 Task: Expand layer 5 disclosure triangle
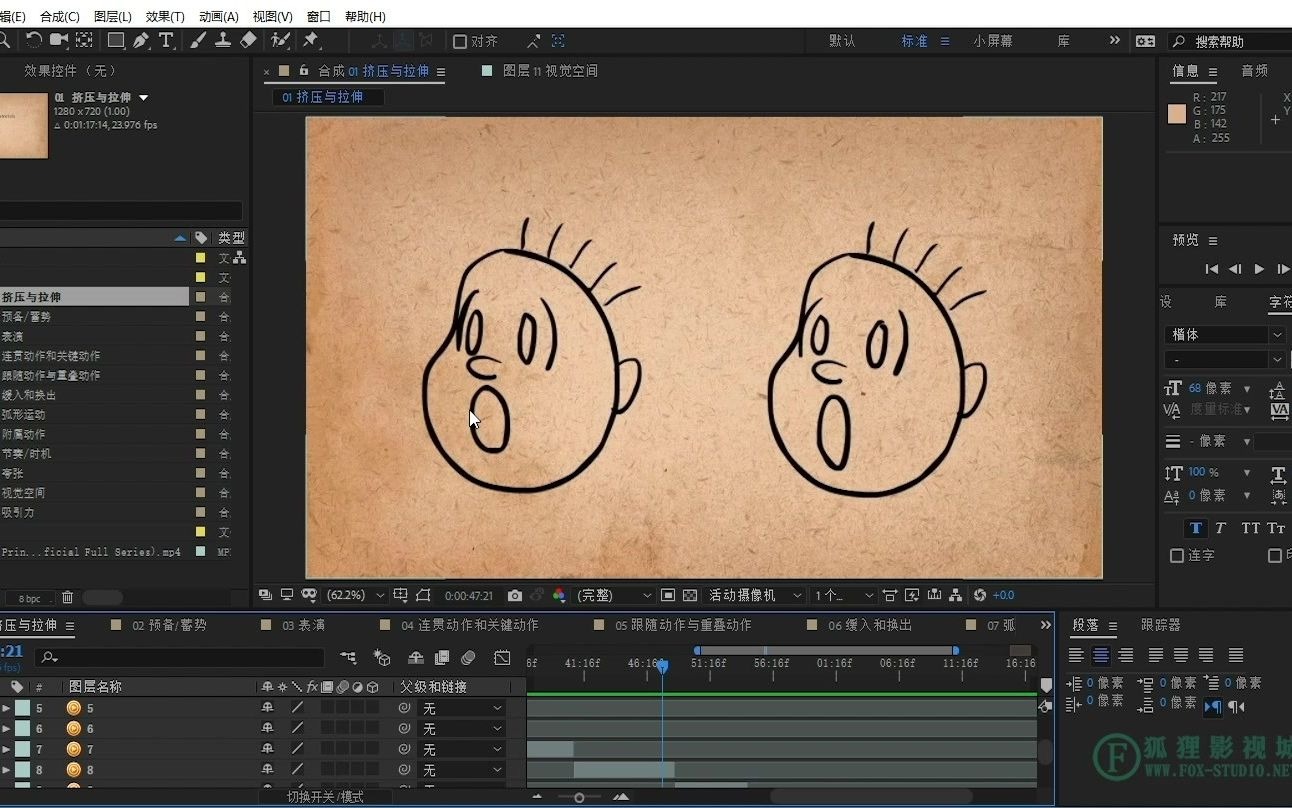coord(6,708)
